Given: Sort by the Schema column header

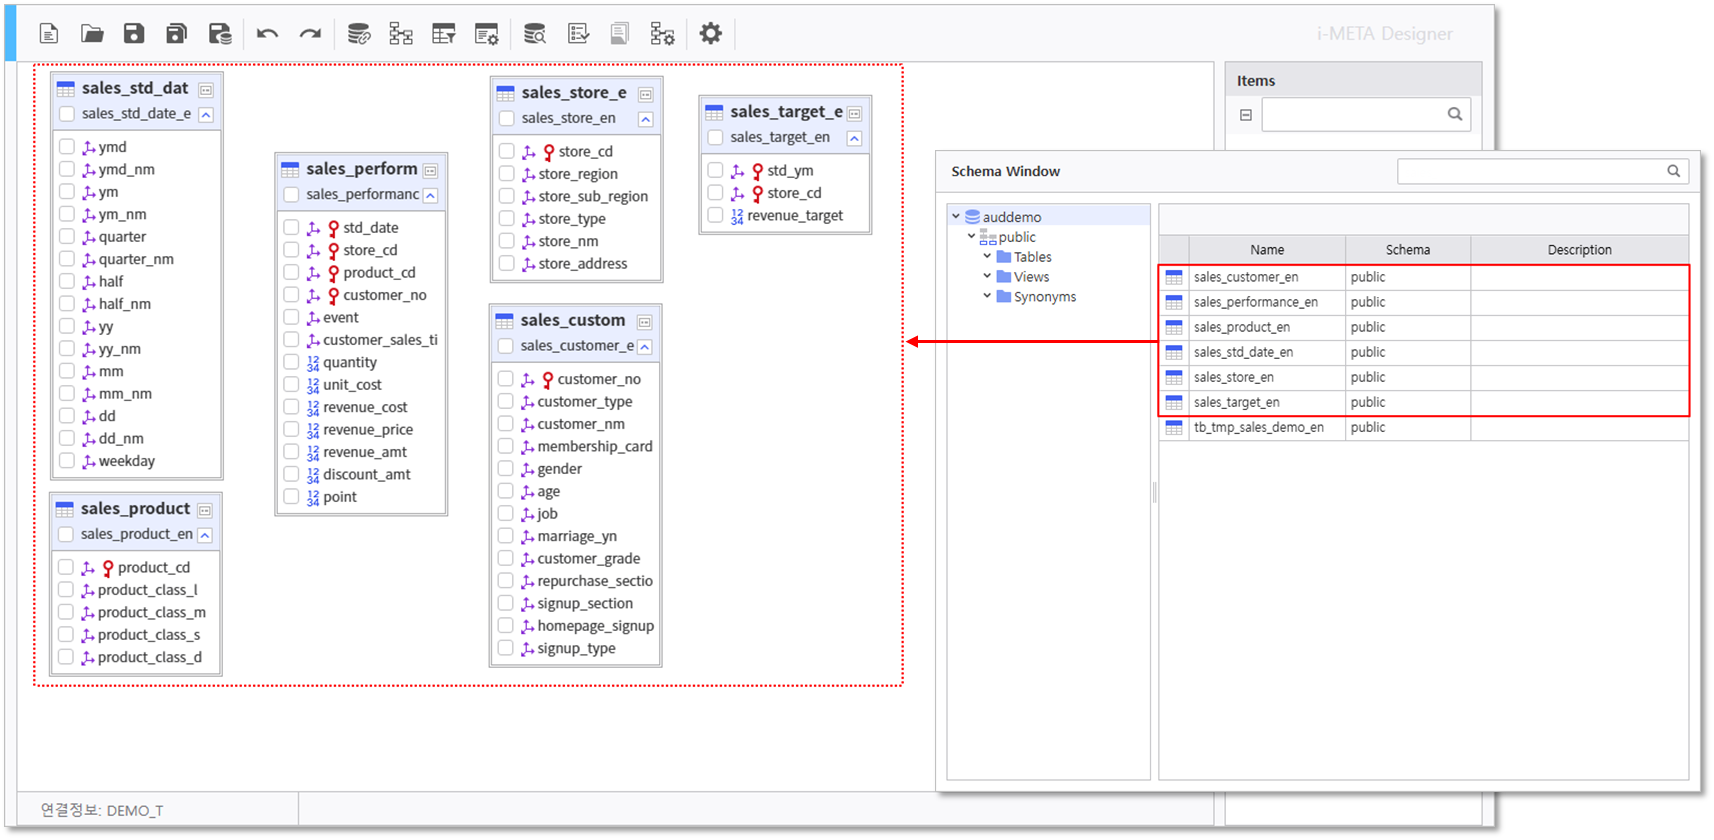Looking at the screenshot, I should point(1408,250).
